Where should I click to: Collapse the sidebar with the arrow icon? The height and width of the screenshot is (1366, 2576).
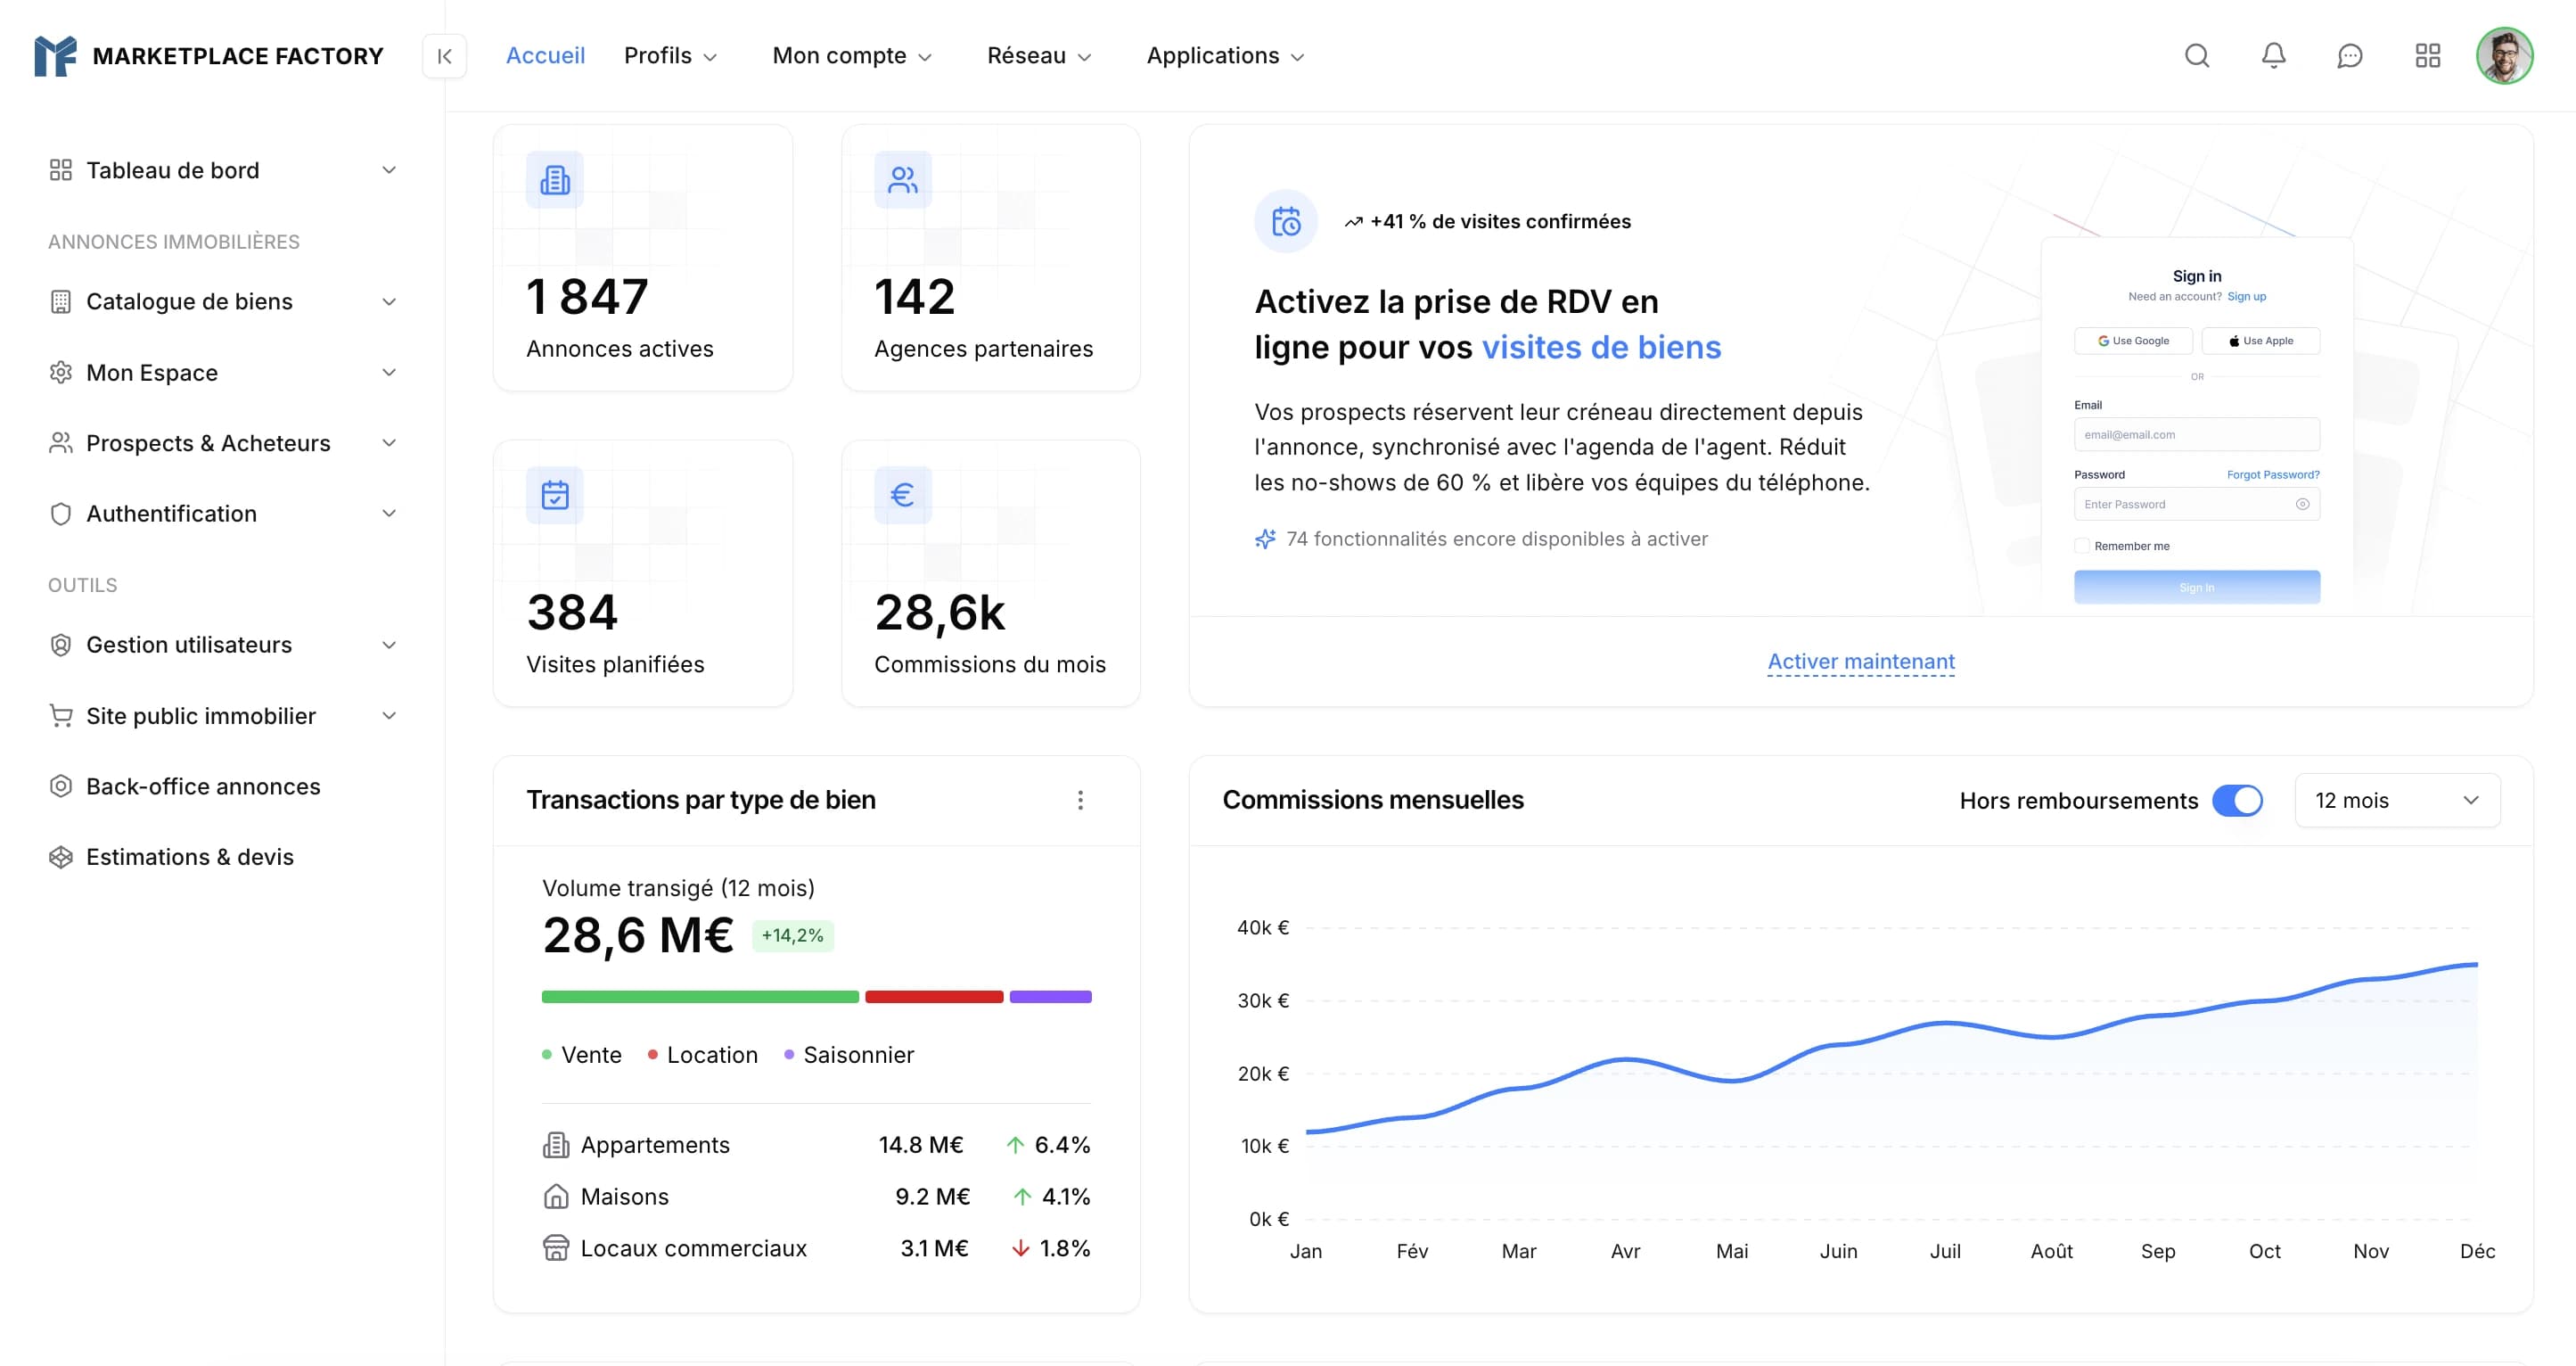[444, 56]
